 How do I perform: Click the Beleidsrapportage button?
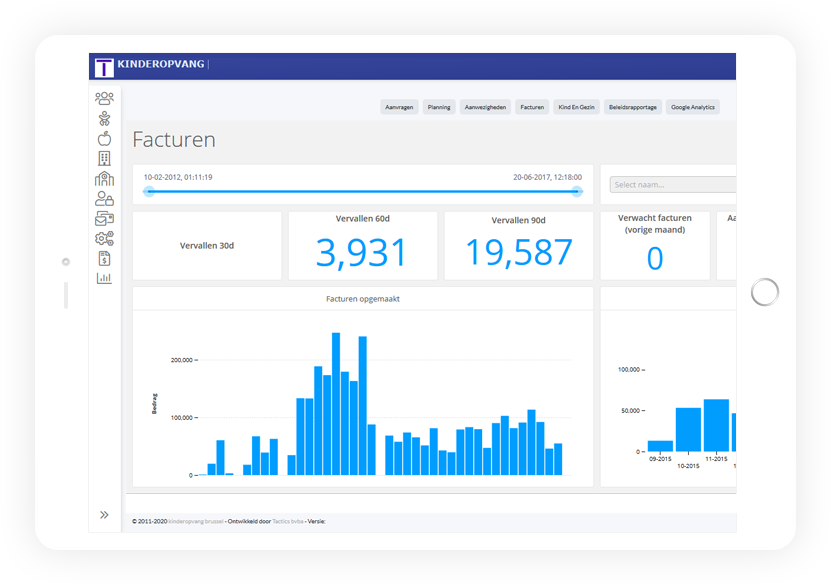tap(632, 107)
